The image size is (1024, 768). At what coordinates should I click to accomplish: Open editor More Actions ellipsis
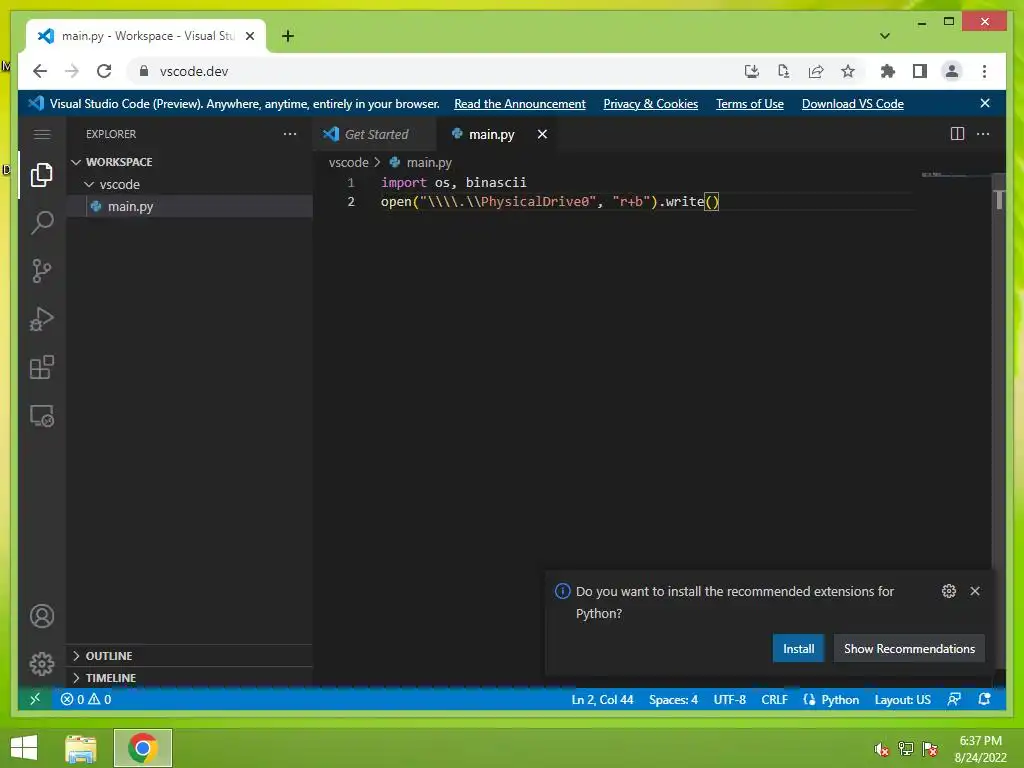tap(983, 134)
